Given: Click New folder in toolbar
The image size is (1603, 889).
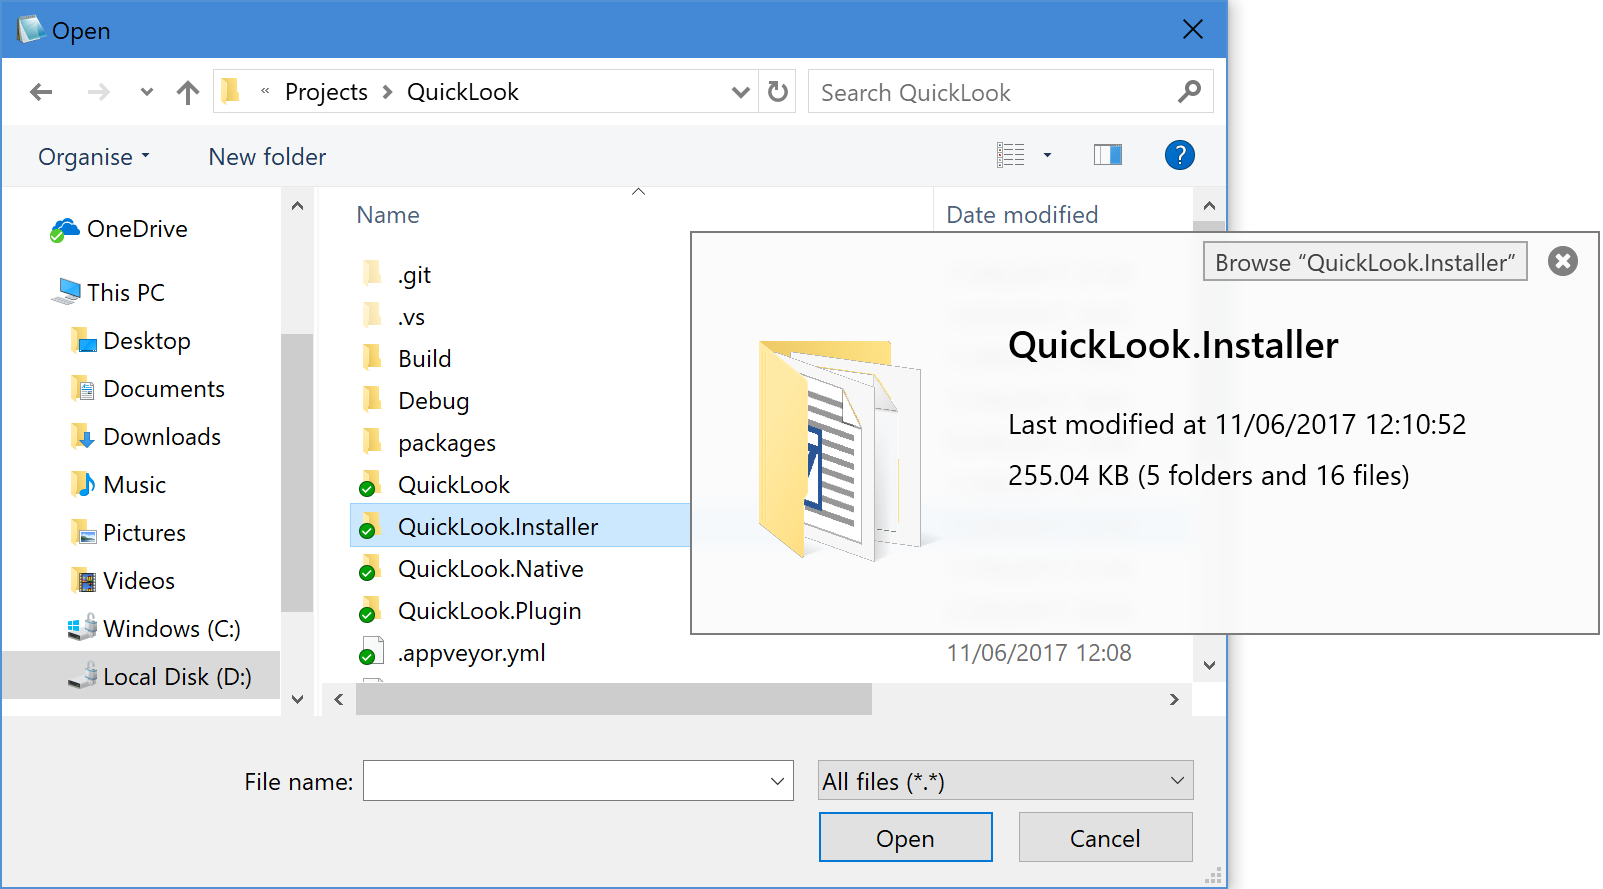Looking at the screenshot, I should coord(267,157).
